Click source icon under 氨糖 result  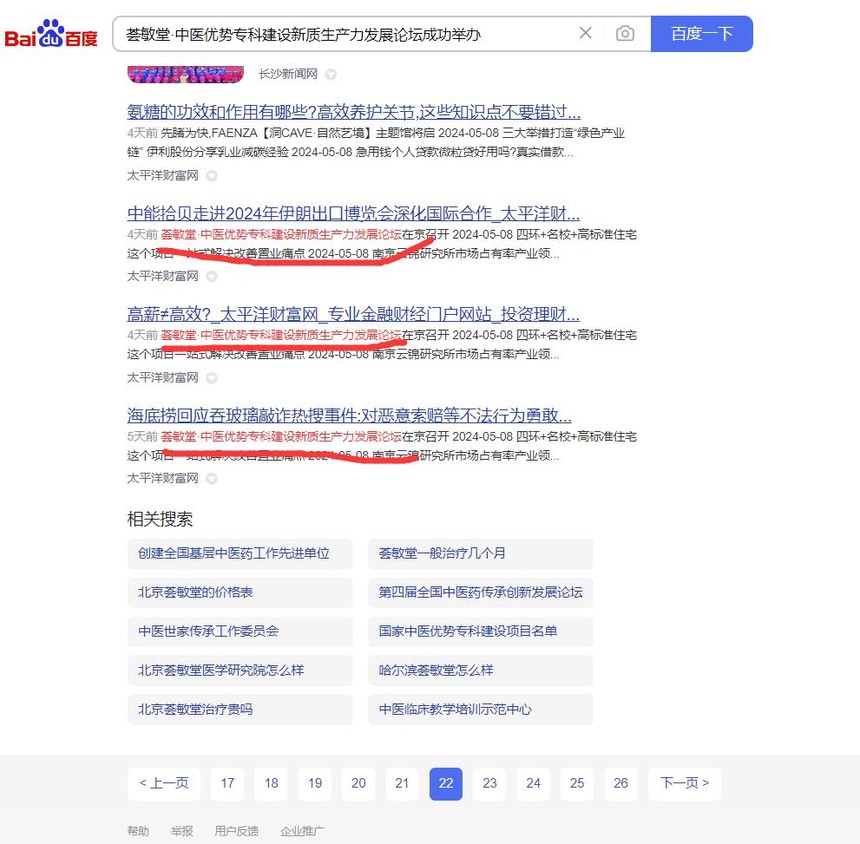(211, 175)
